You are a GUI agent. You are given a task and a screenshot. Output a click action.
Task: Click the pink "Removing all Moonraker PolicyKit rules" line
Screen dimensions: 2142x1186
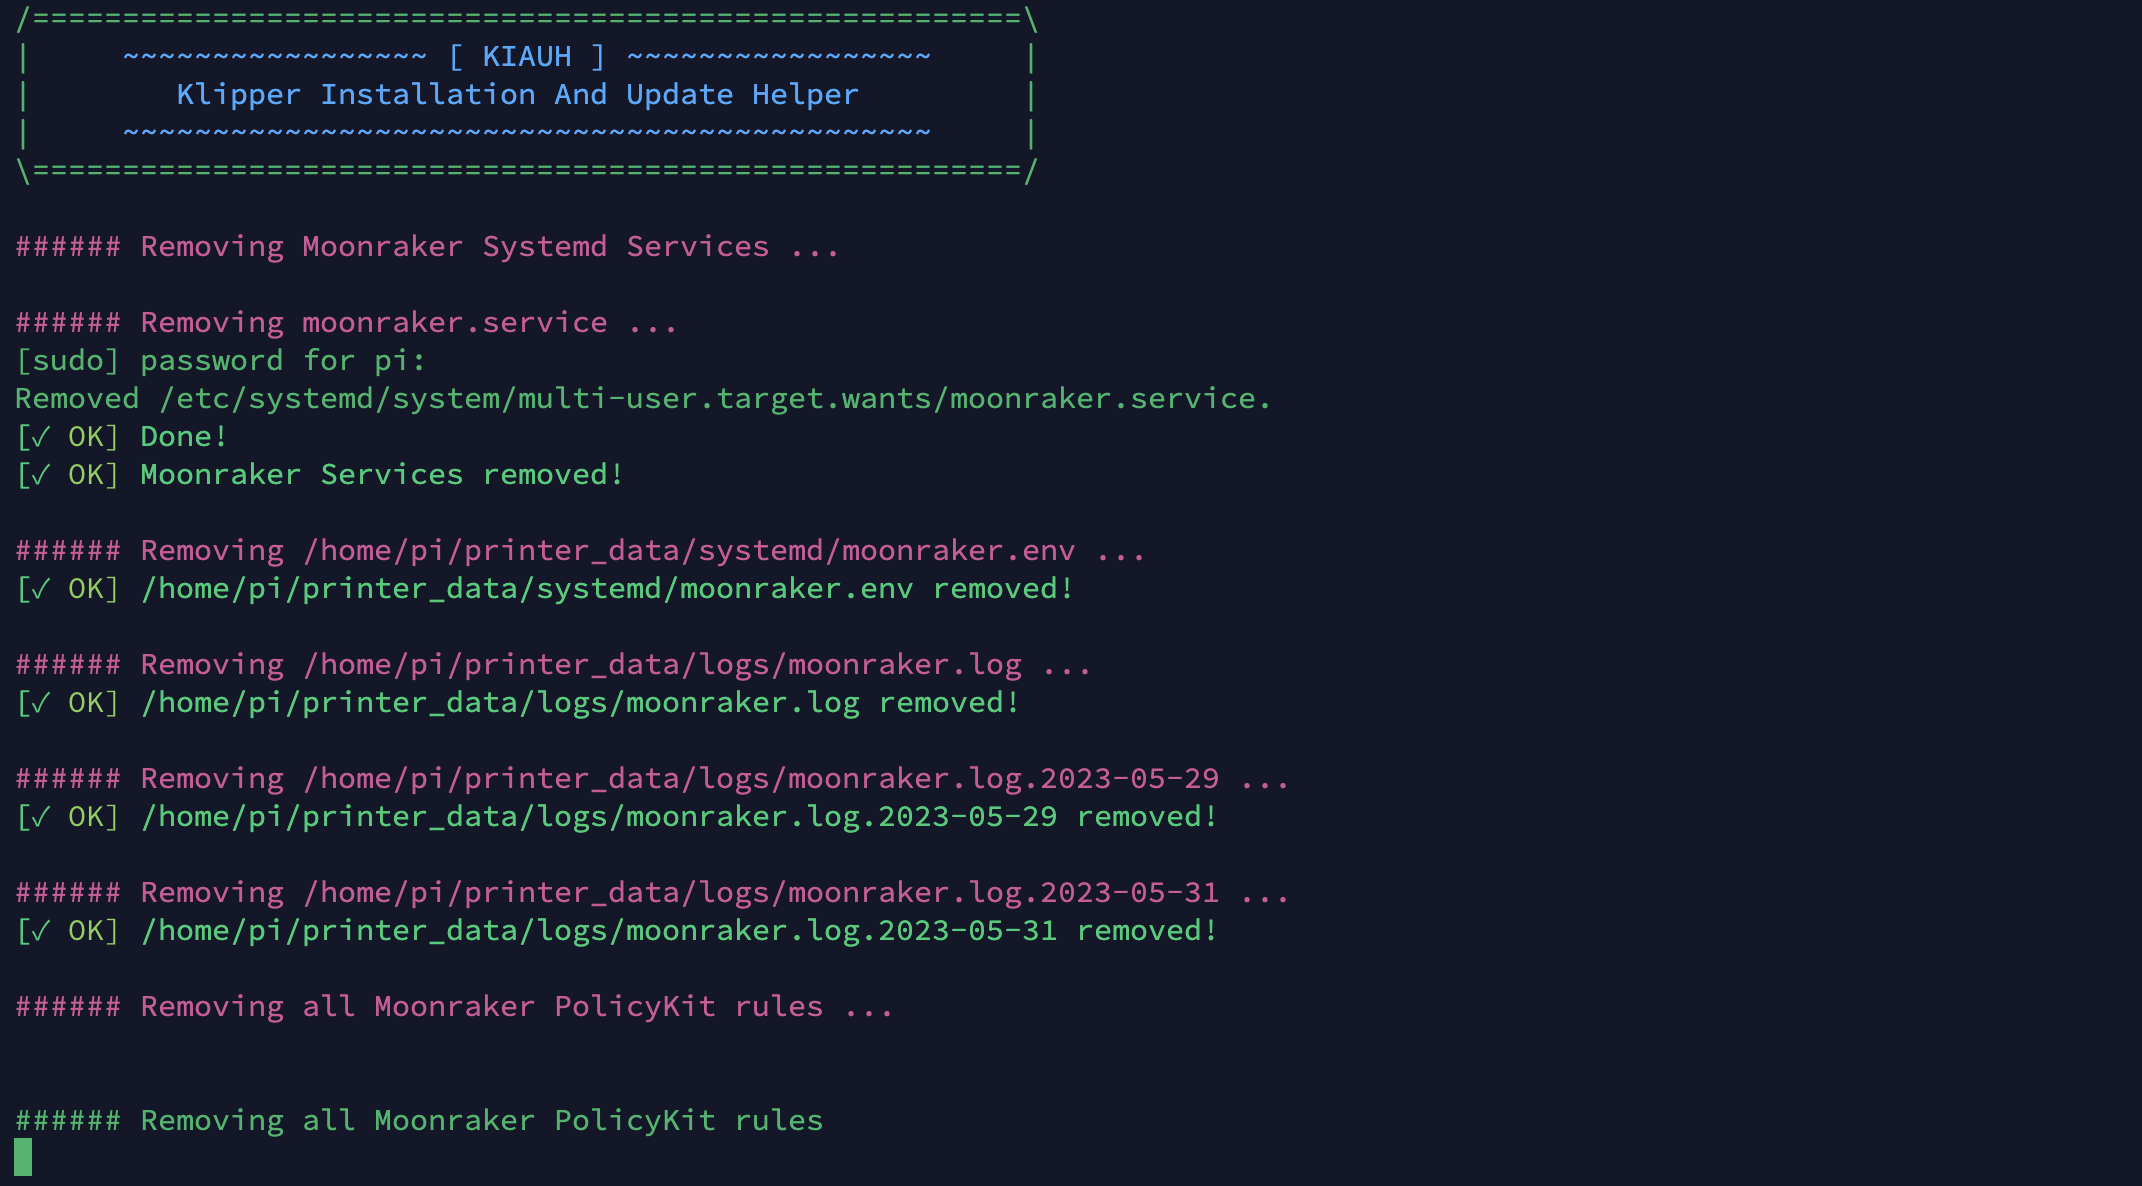[x=454, y=1007]
